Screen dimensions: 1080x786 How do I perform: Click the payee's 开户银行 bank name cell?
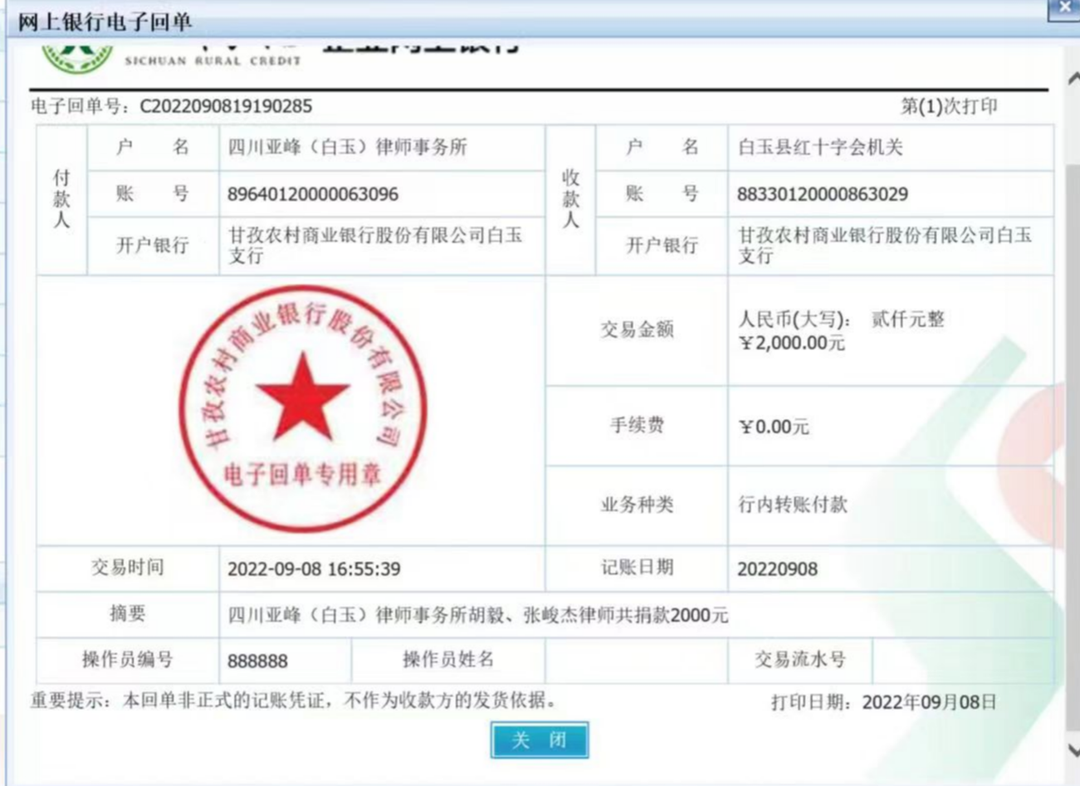891,246
